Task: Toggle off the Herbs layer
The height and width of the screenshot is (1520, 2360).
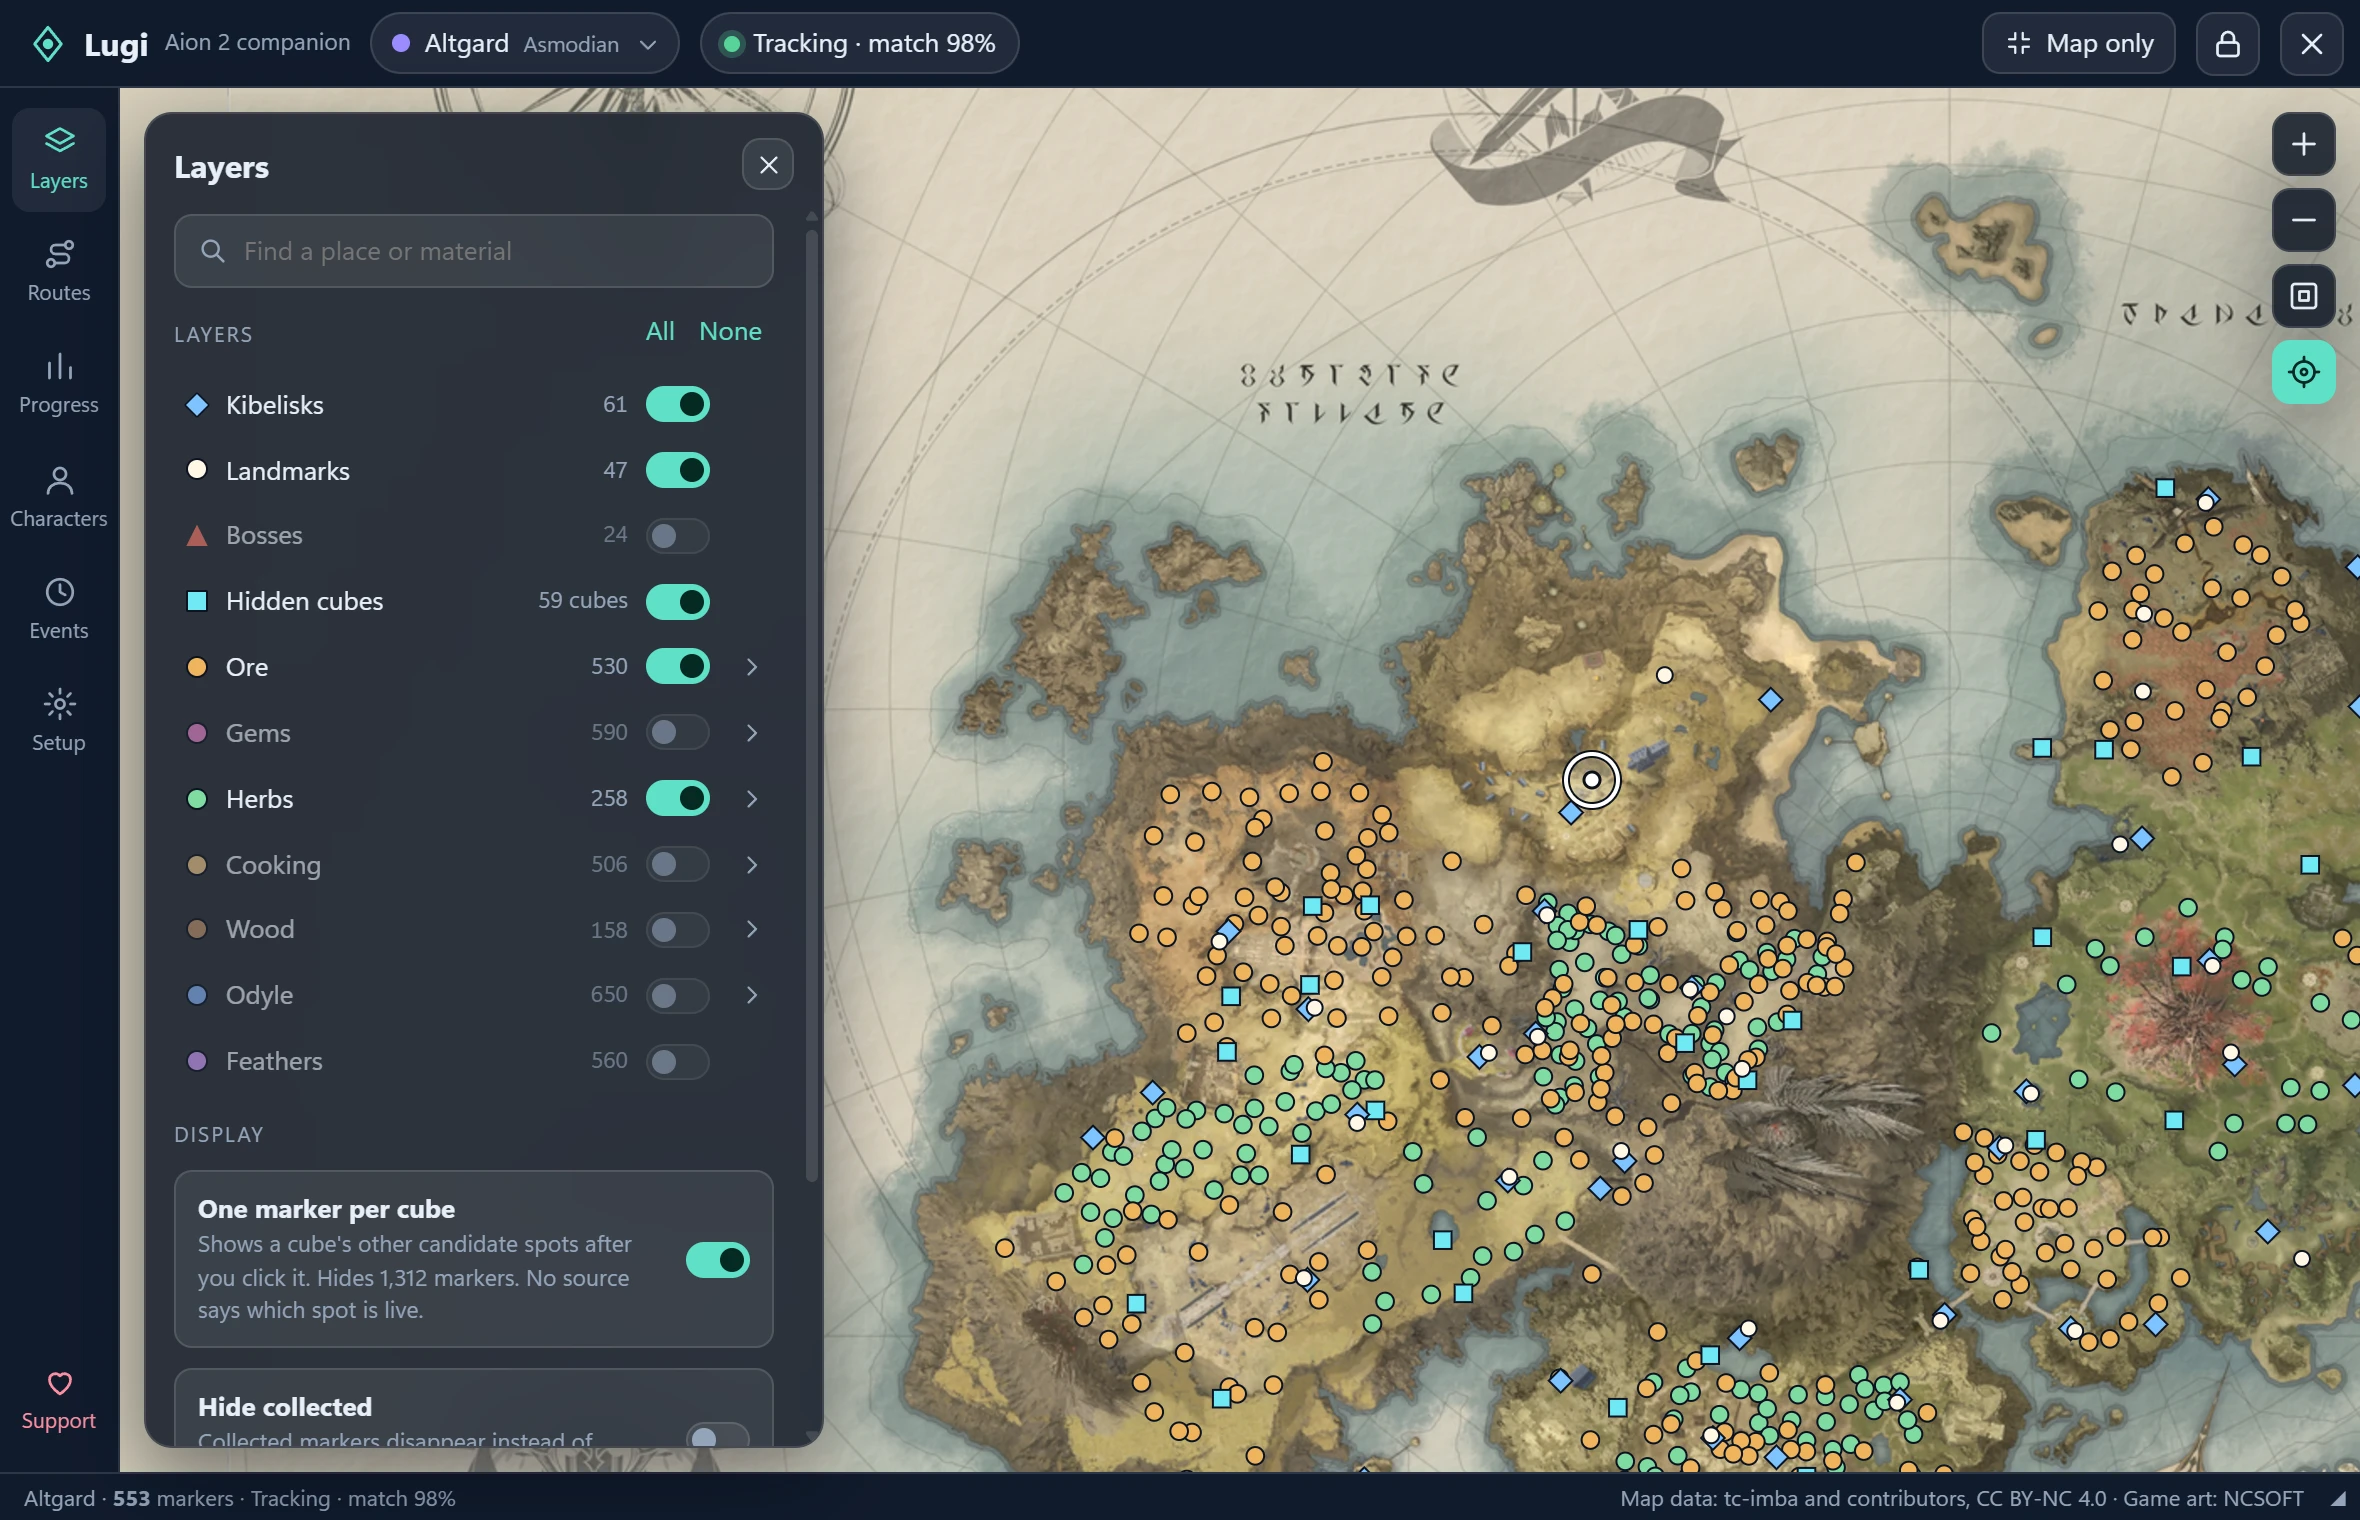Action: tap(678, 798)
